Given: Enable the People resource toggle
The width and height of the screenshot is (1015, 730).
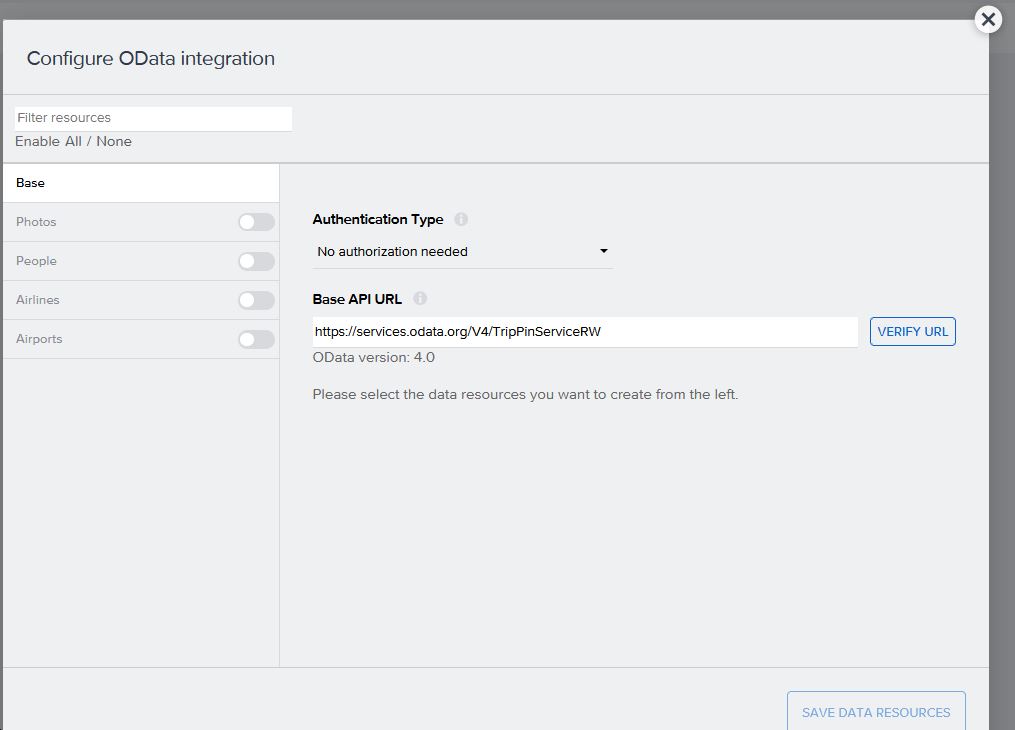Looking at the screenshot, I should pos(256,261).
